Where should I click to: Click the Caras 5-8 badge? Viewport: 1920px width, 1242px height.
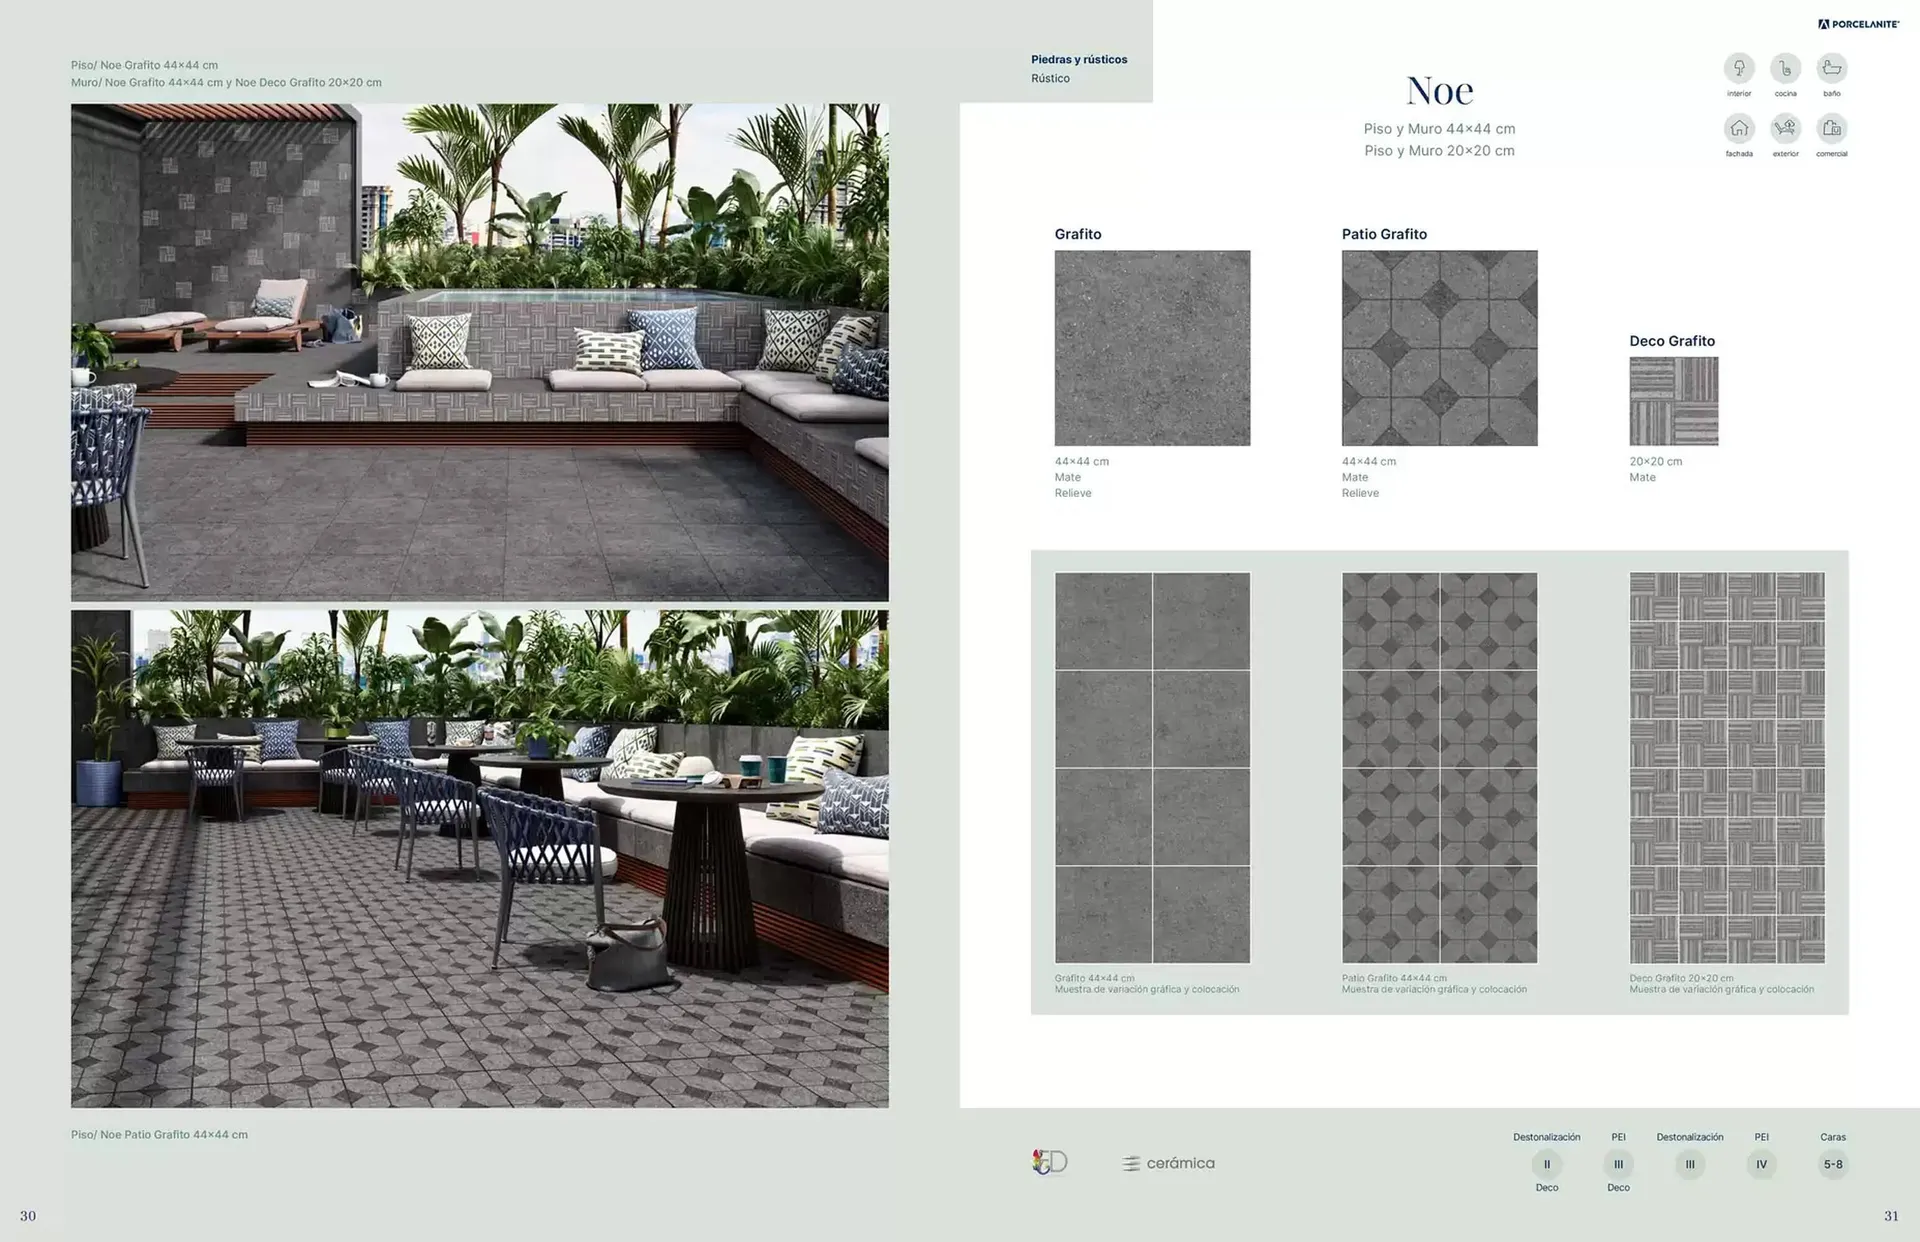click(x=1832, y=1164)
